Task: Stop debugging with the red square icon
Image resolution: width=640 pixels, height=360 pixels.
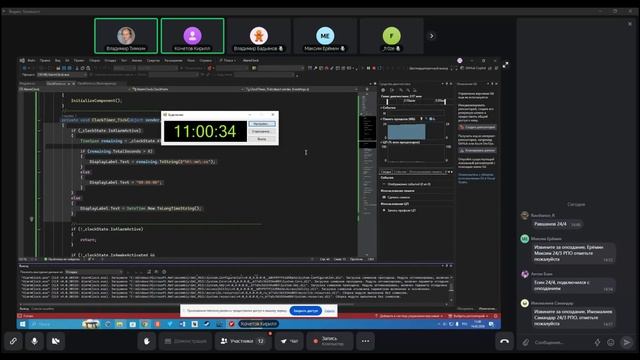Action: (x=374, y=68)
